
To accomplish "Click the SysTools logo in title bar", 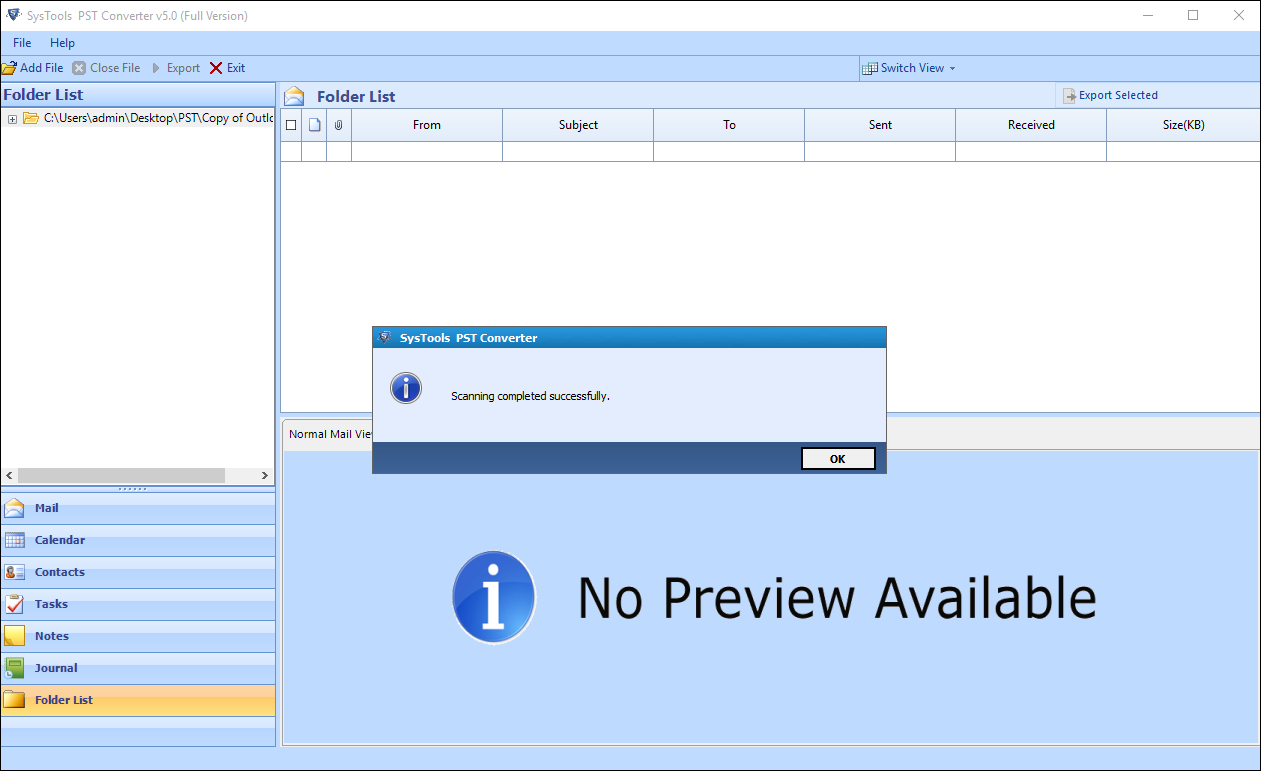I will 13,15.
